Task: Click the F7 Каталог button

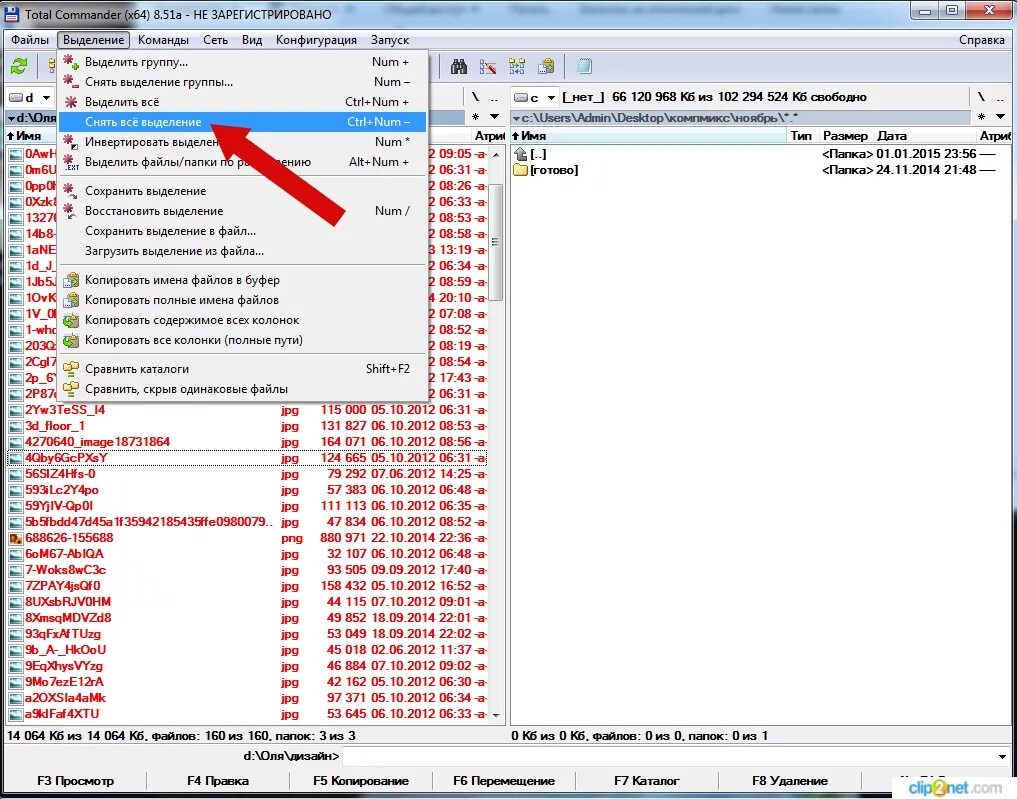Action: (x=647, y=781)
